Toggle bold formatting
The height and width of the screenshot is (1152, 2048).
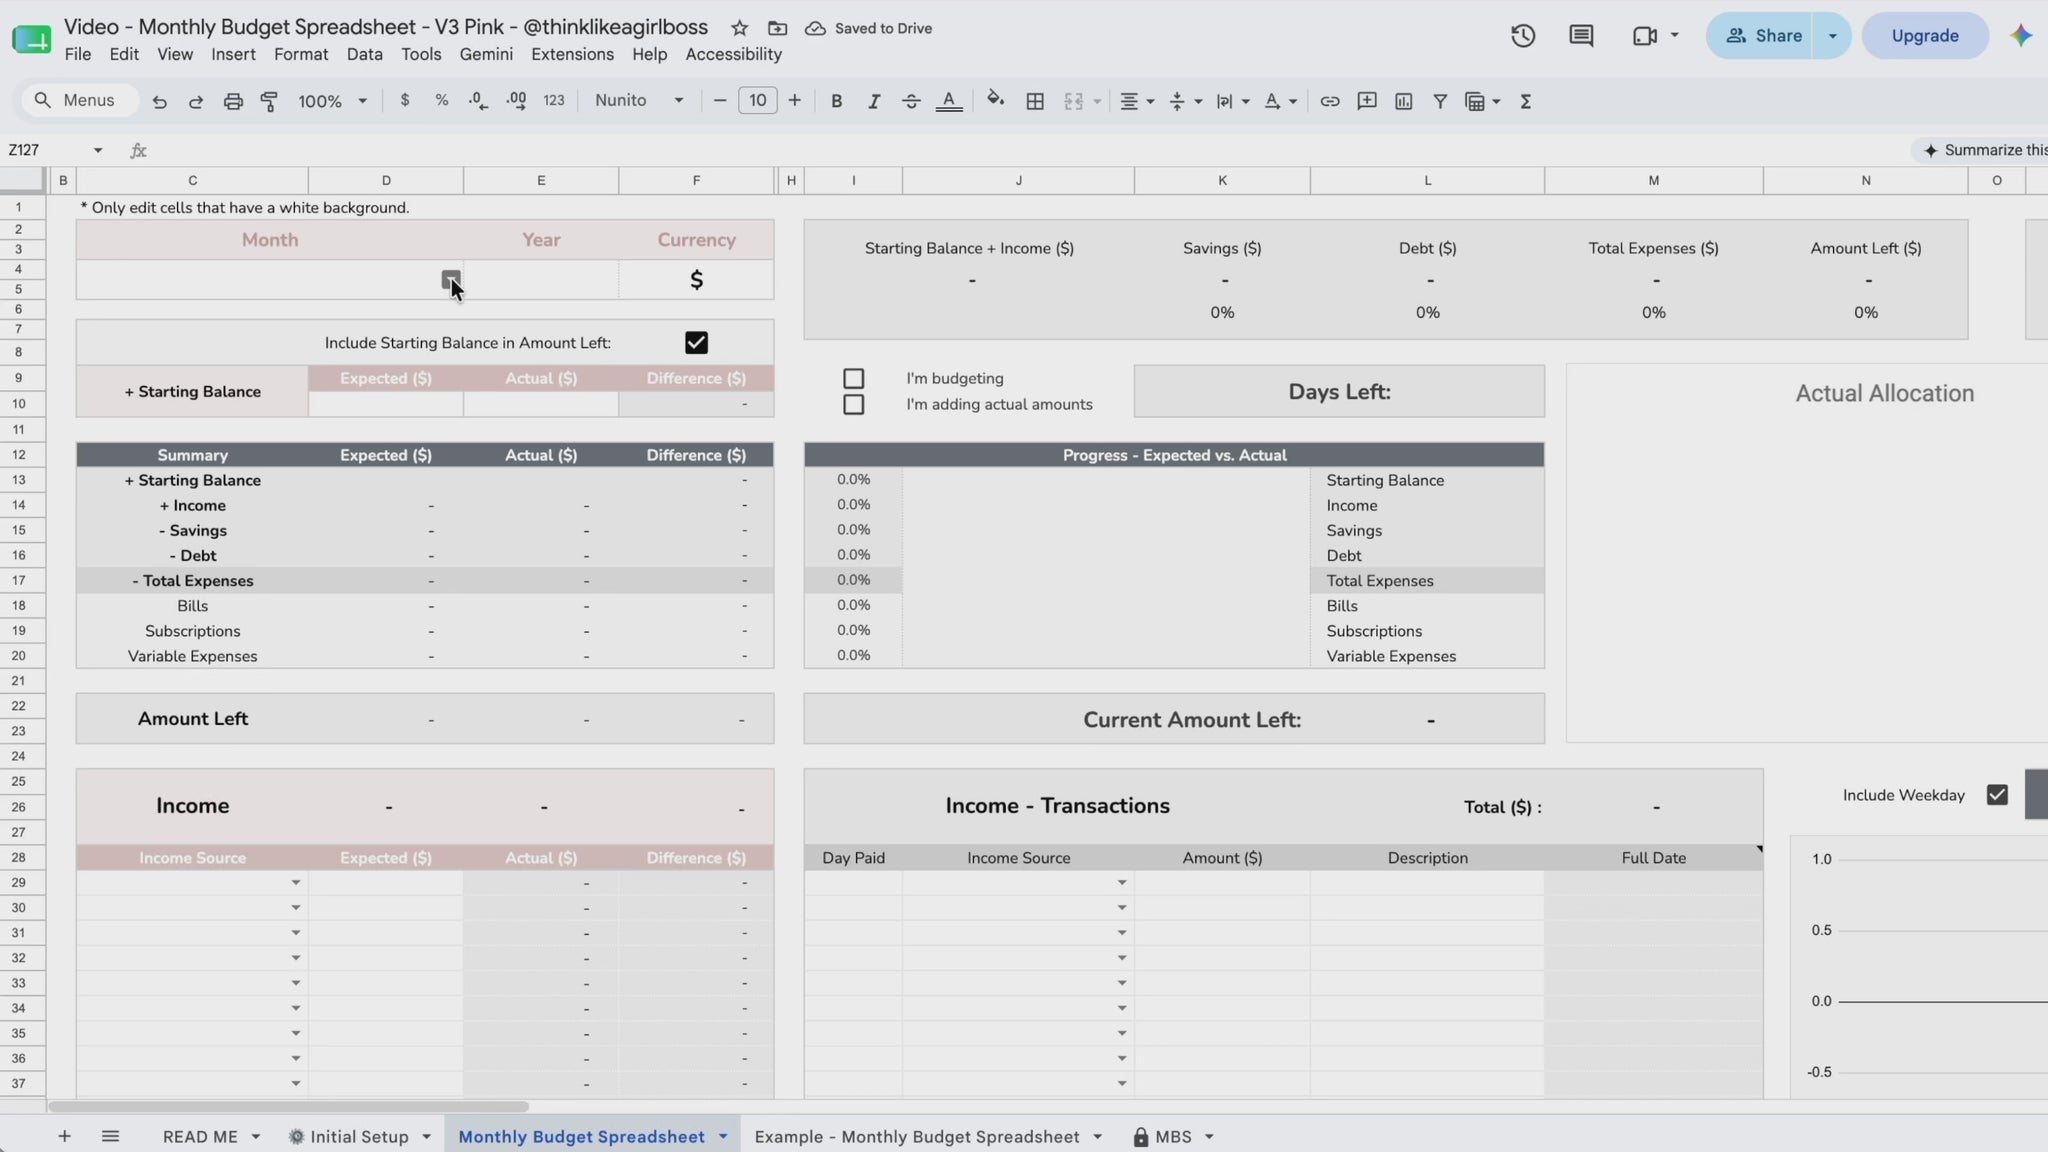click(837, 101)
